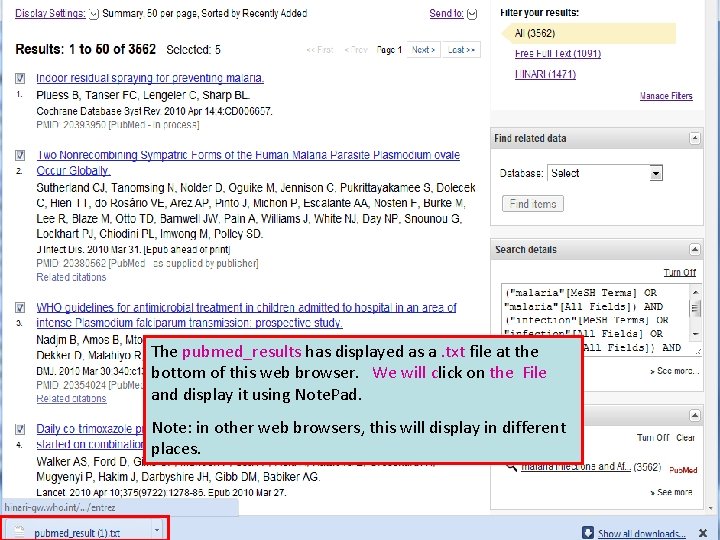Open Indoor residual spraying for preventing malaria
Screen dimensions: 720x540
(x=150, y=78)
